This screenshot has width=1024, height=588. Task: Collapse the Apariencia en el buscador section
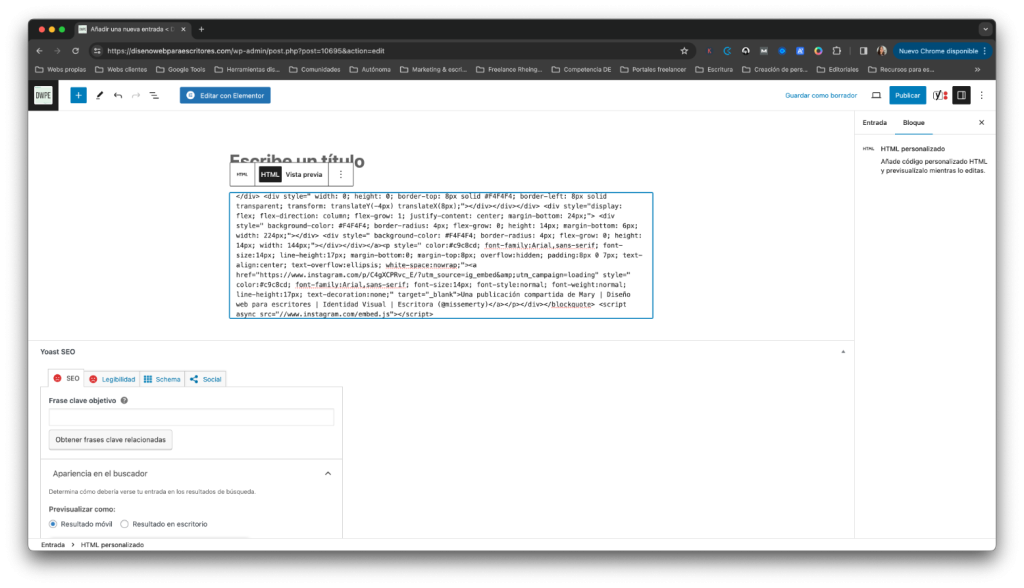click(x=327, y=475)
